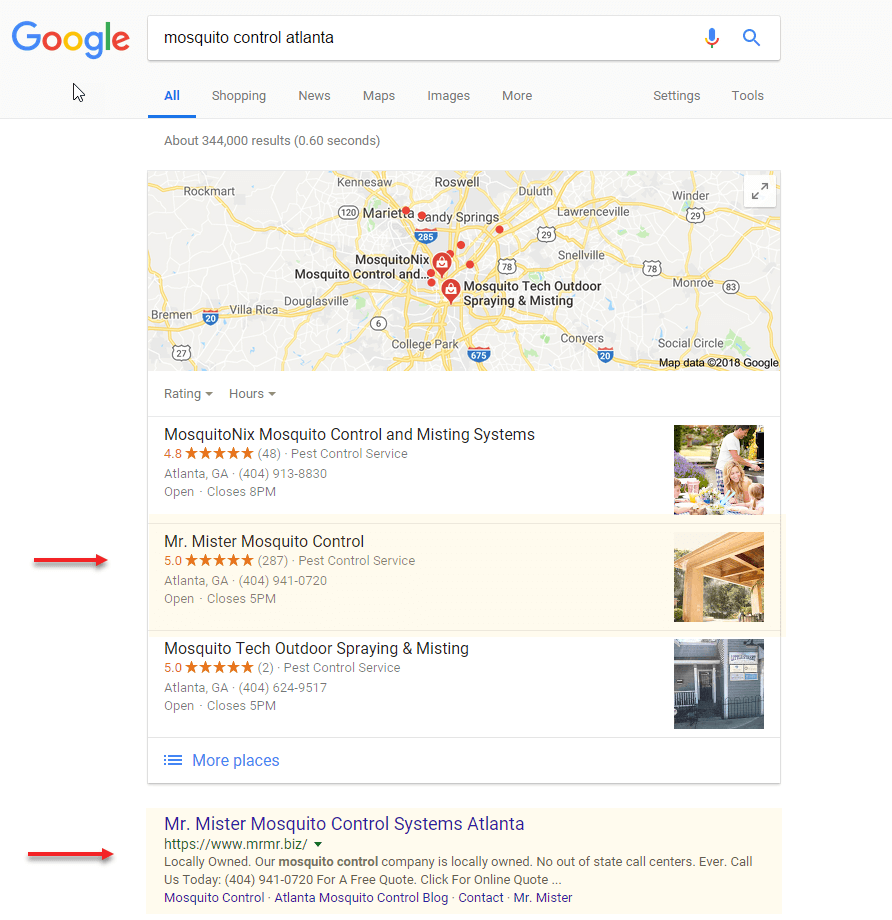Open the Atlanta Mosquito Control Blog sitelink
This screenshot has width=892, height=920.
(x=361, y=898)
